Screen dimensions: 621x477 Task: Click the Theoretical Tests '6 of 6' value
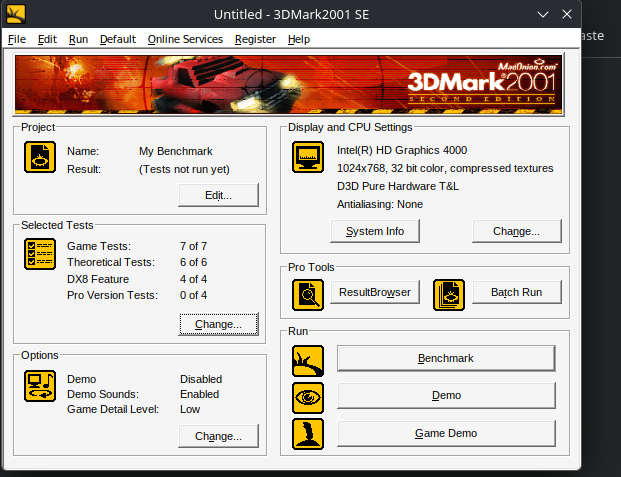[193, 262]
